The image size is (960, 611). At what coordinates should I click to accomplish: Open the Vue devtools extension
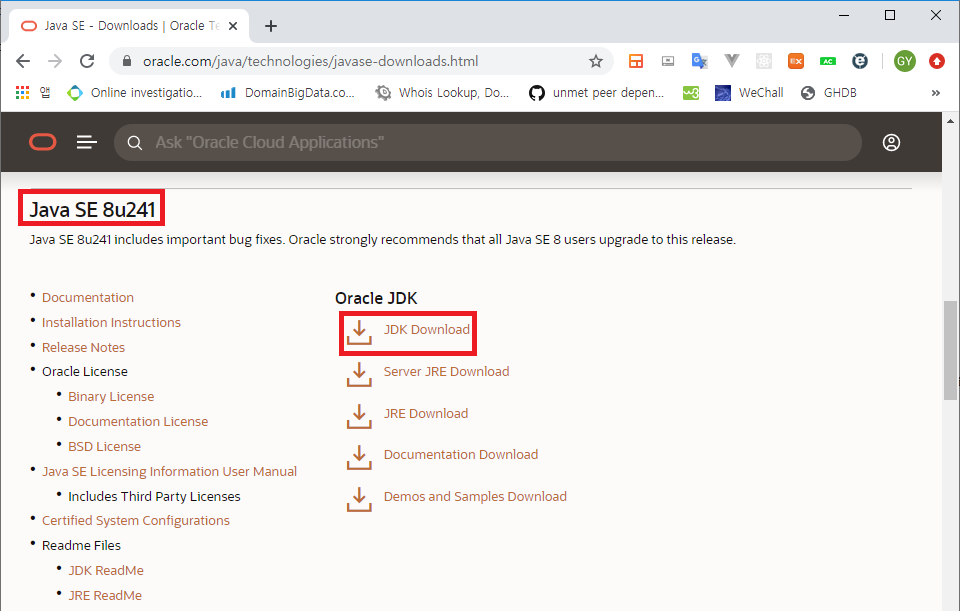pyautogui.click(x=732, y=61)
